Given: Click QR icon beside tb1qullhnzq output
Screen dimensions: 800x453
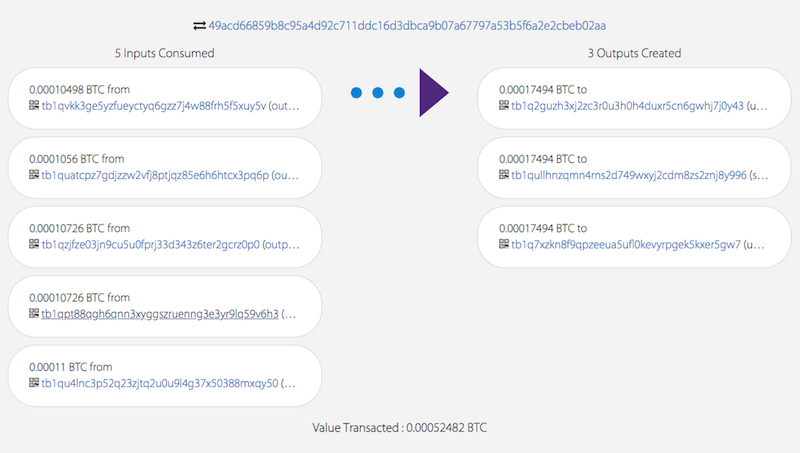Looking at the screenshot, I should (x=504, y=174).
